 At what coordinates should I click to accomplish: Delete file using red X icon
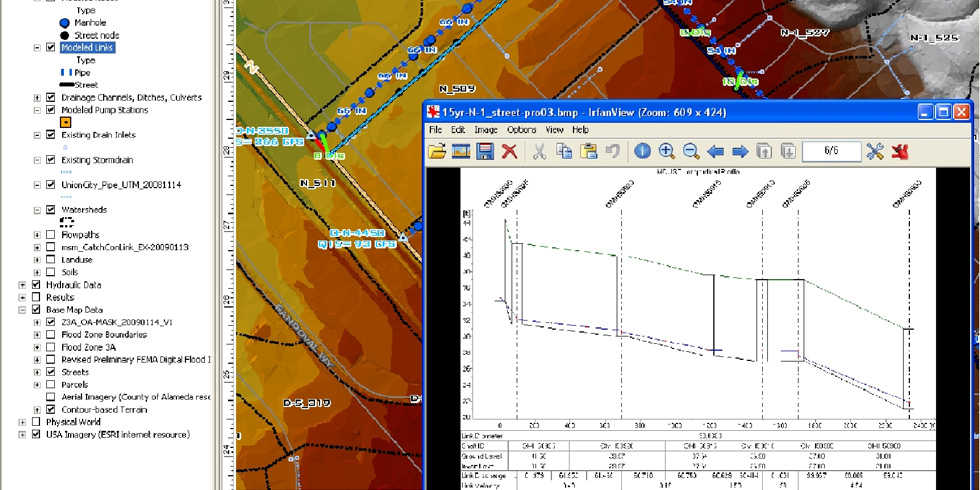pos(509,151)
